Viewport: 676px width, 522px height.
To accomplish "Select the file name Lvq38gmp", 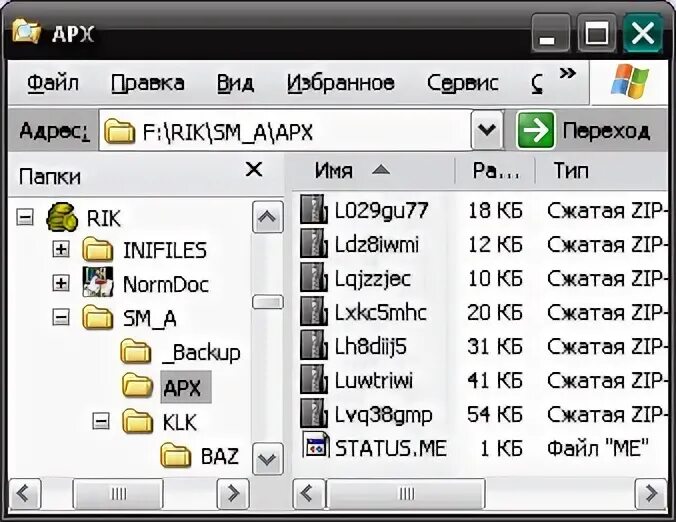I will coord(383,416).
